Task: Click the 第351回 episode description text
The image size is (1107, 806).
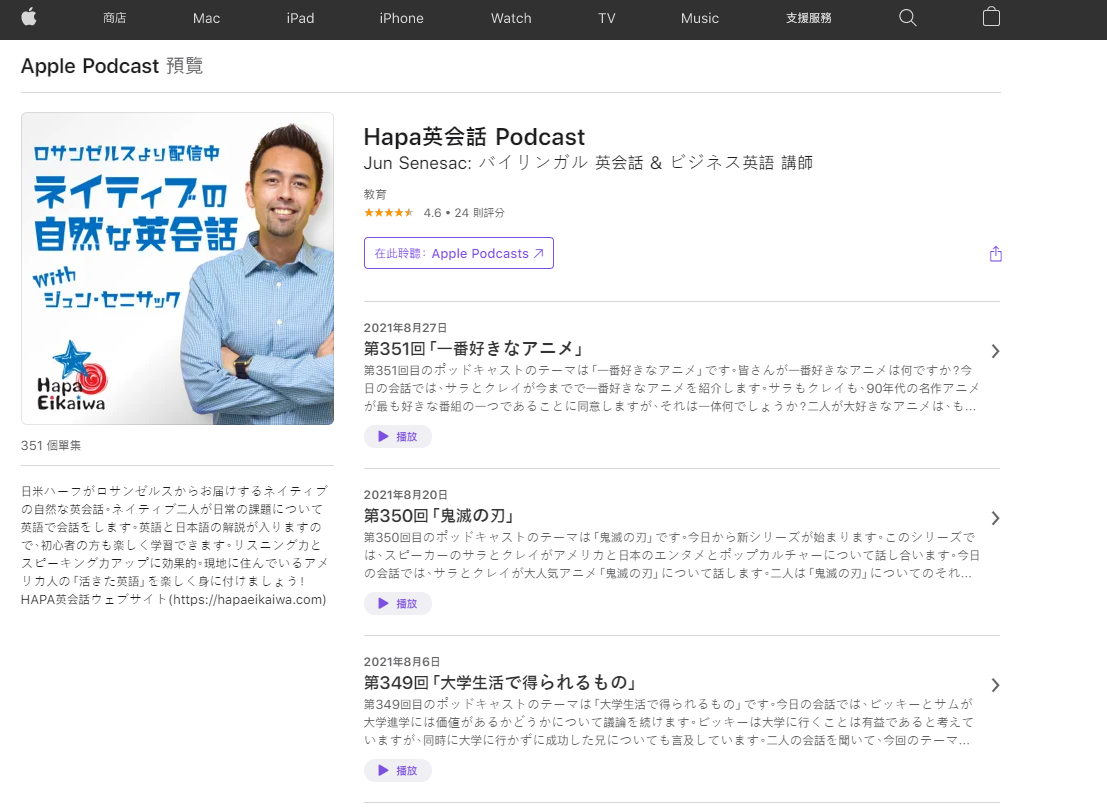Action: pos(671,388)
